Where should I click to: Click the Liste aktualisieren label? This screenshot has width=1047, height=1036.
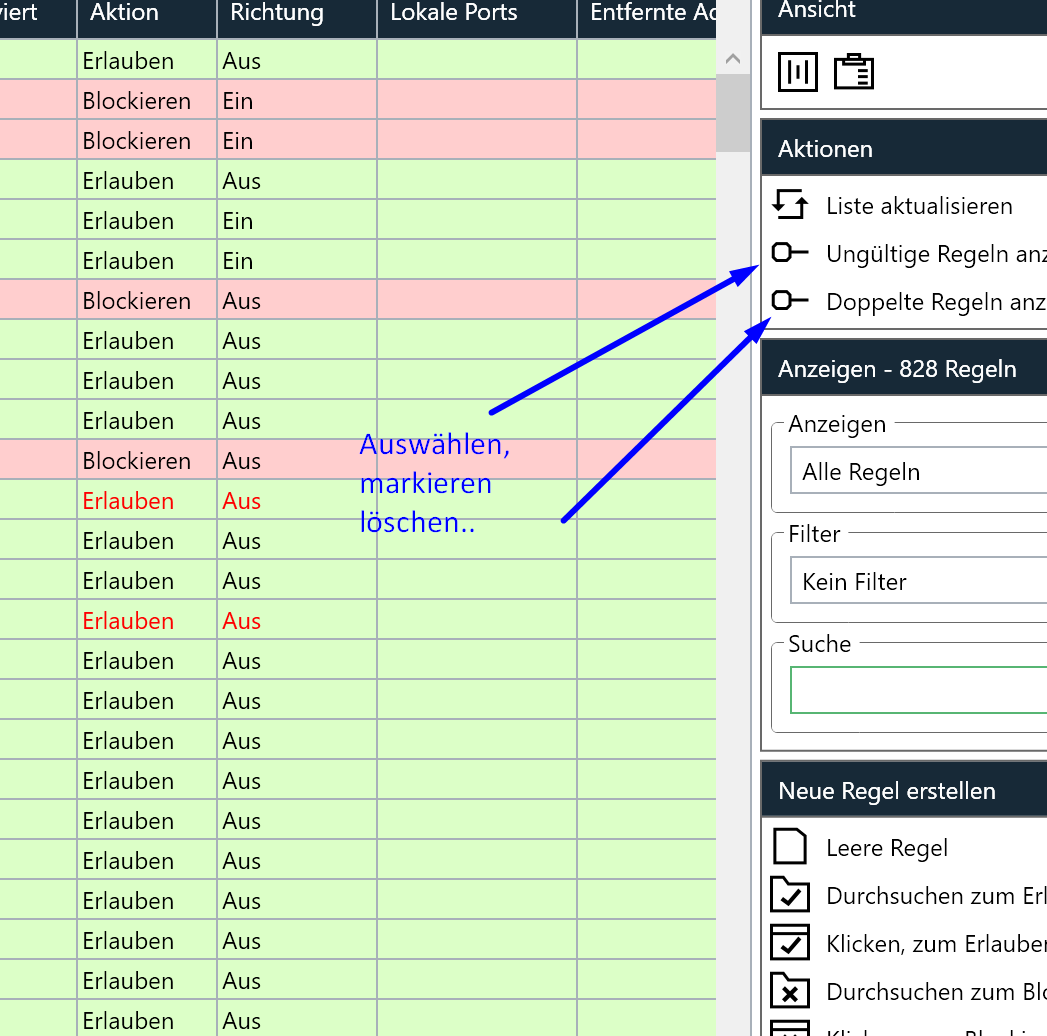pos(919,206)
